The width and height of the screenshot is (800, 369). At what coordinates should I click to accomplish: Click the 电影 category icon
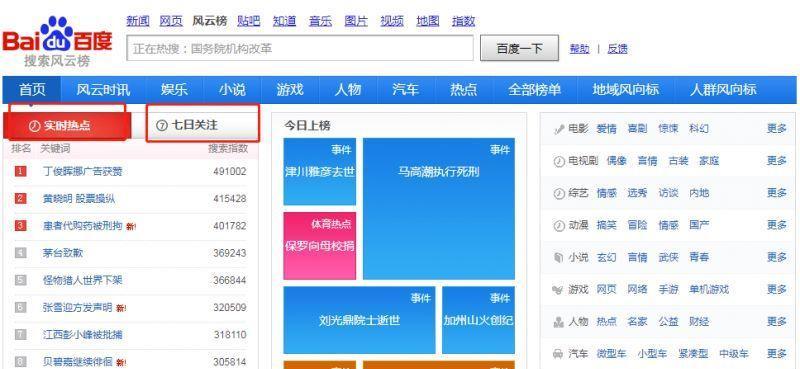[x=559, y=129]
